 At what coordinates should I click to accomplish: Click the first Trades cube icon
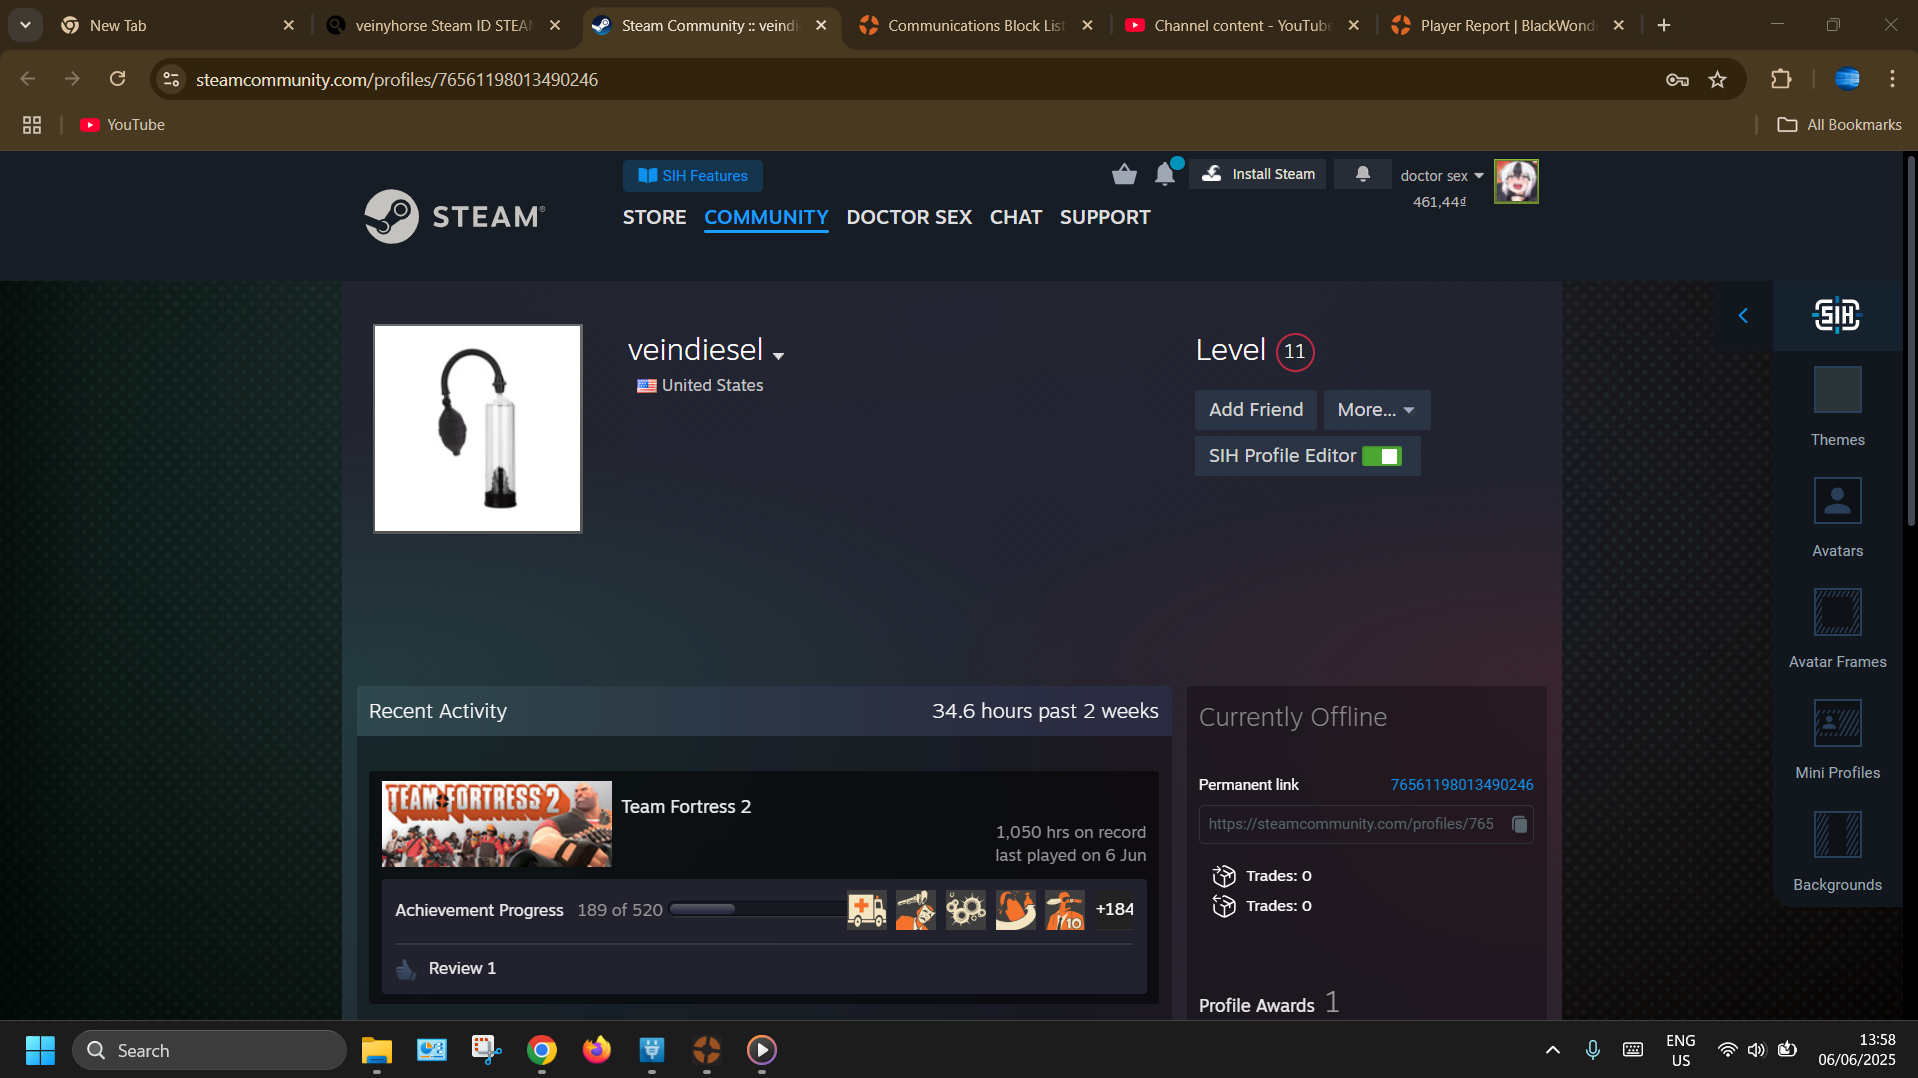1224,876
